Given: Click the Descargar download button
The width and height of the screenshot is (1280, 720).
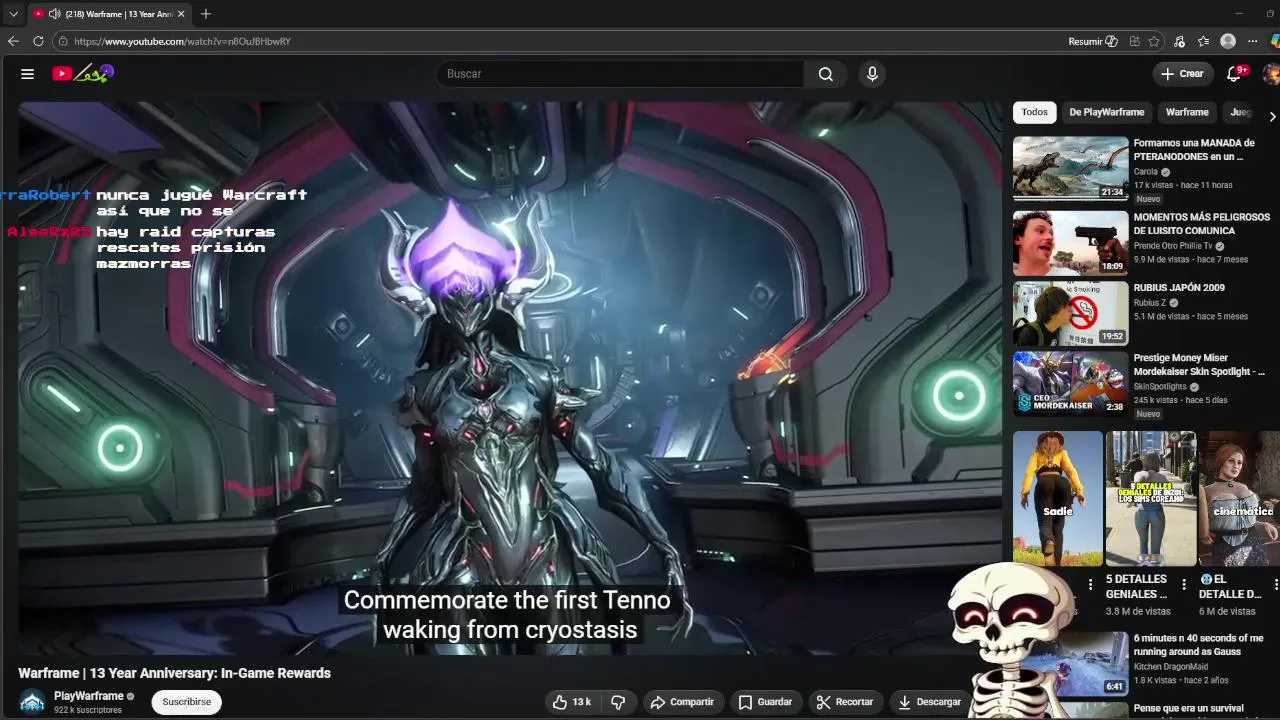Looking at the screenshot, I should click(x=929, y=702).
